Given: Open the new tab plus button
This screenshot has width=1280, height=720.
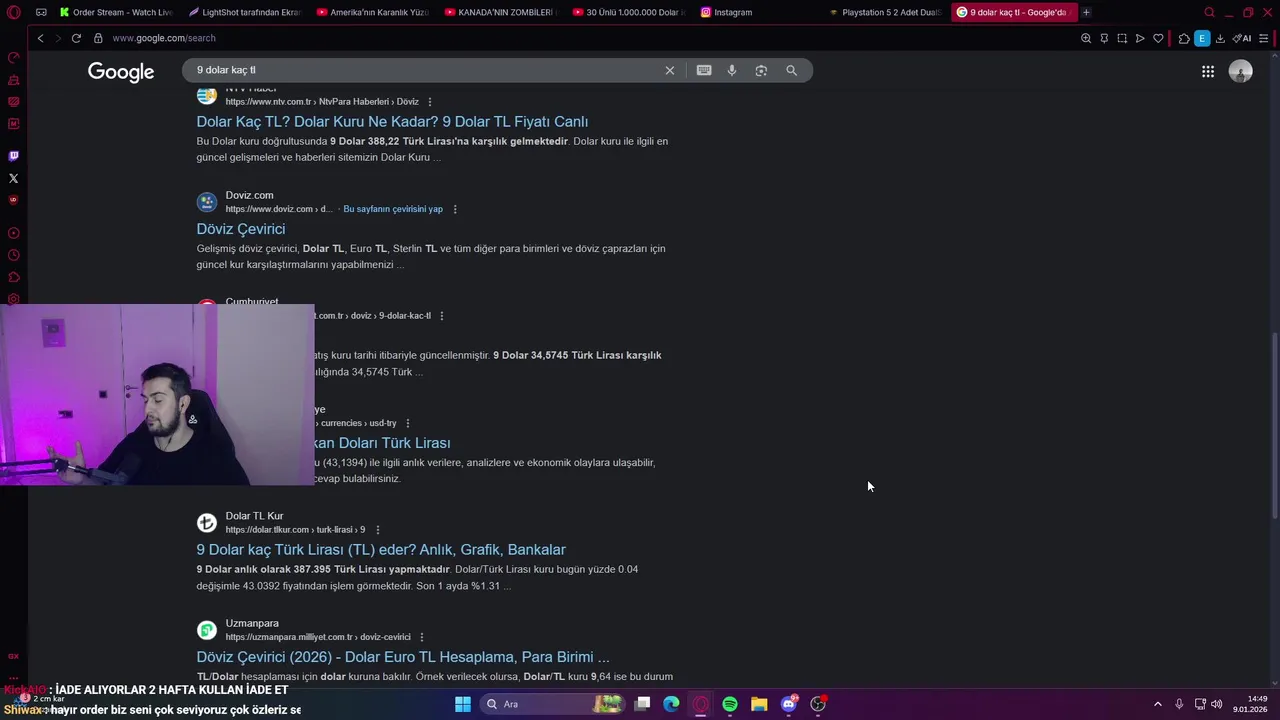Looking at the screenshot, I should pos(1086,12).
